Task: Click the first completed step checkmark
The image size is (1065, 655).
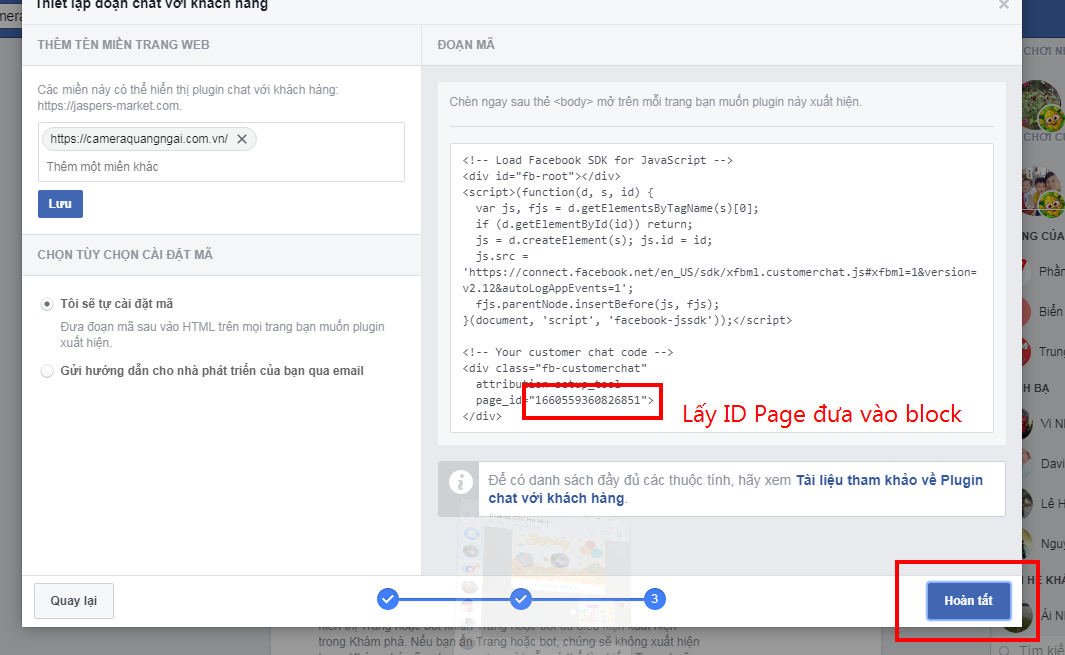Action: pyautogui.click(x=388, y=599)
